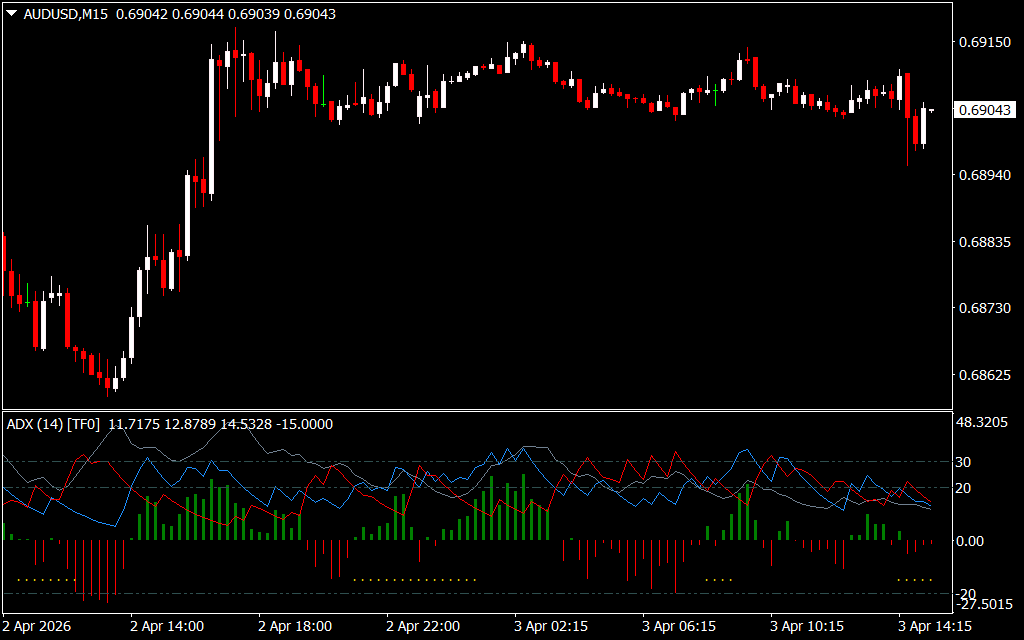The height and width of the screenshot is (640, 1024).
Task: Click the current price tag 0.69043
Action: click(x=984, y=110)
